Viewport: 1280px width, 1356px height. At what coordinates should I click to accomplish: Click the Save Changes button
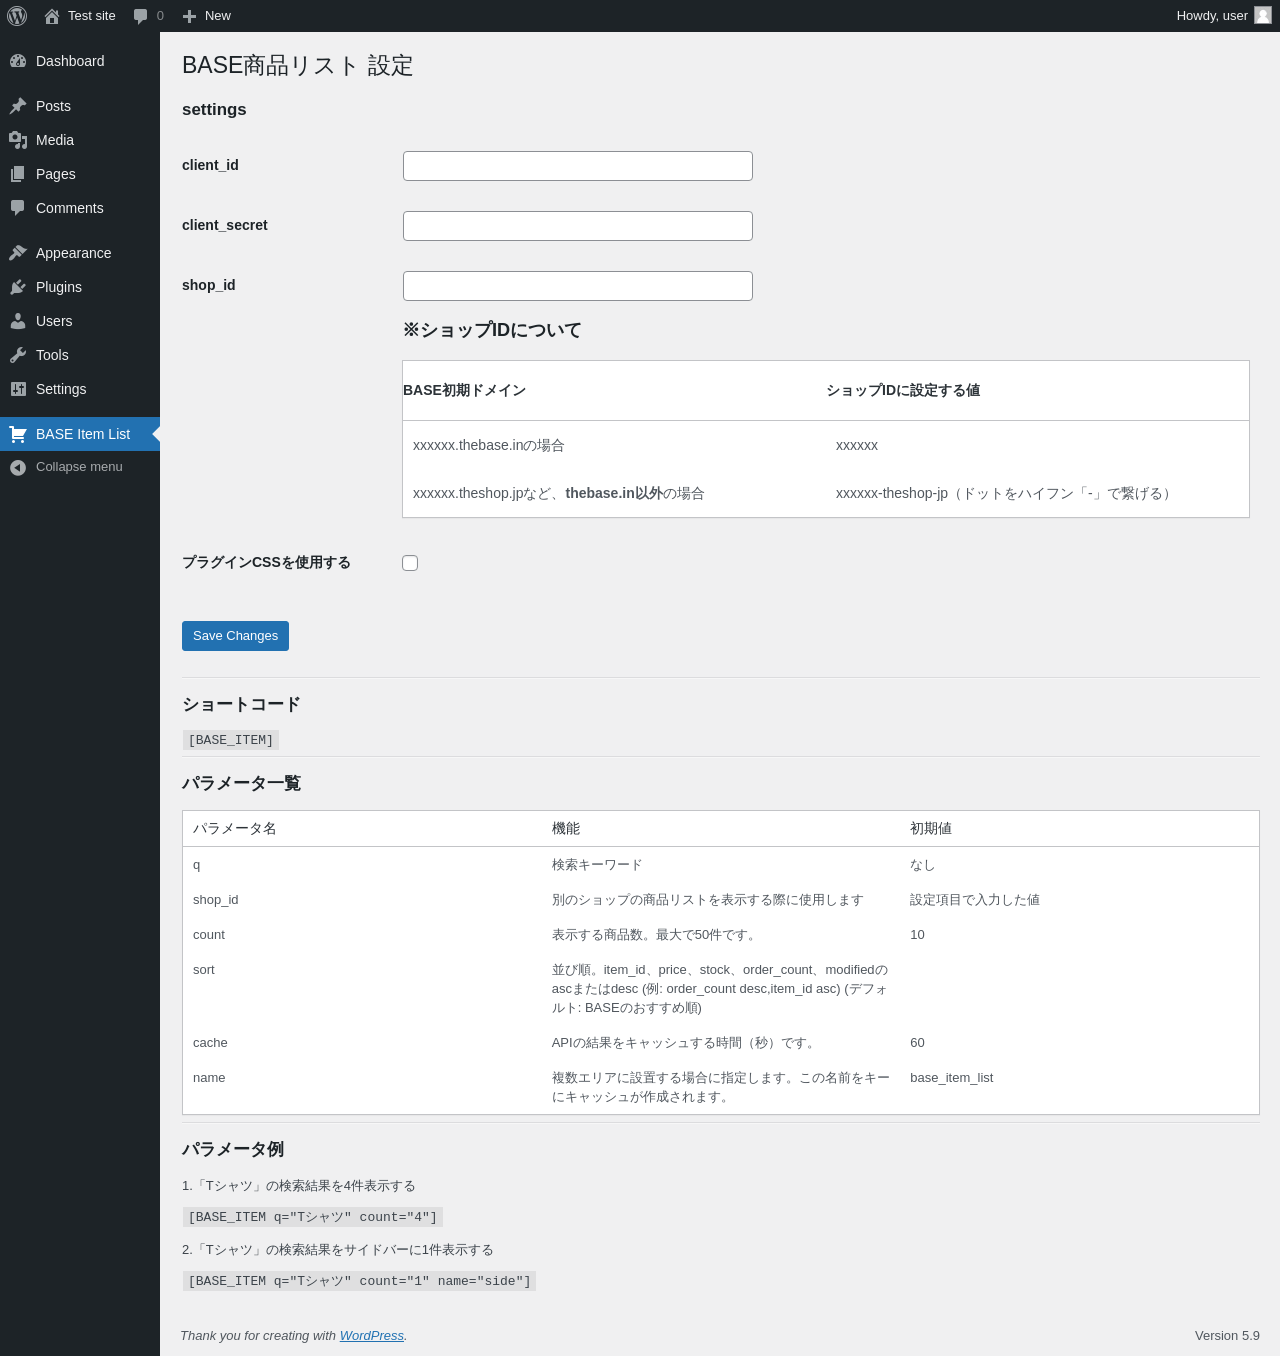235,636
